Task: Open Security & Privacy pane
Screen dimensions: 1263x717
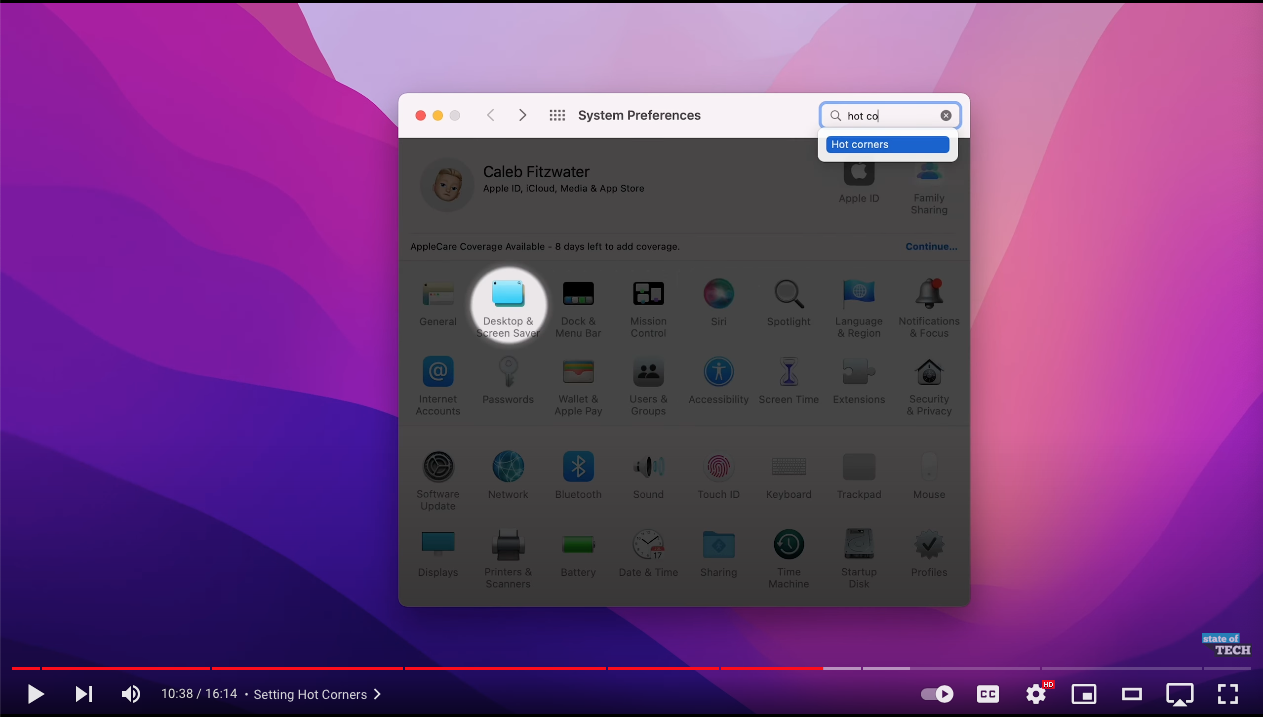Action: pos(929,372)
